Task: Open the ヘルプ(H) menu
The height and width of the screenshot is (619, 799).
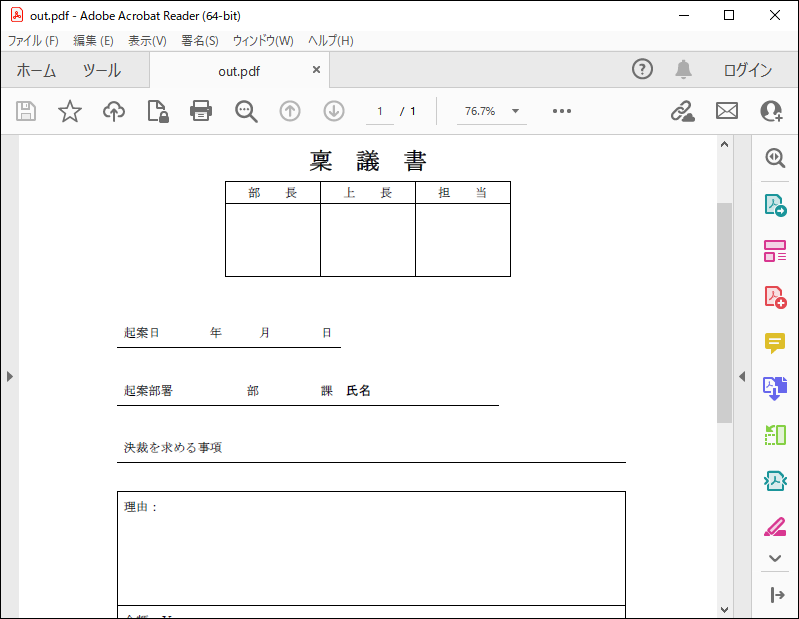Action: coord(331,41)
